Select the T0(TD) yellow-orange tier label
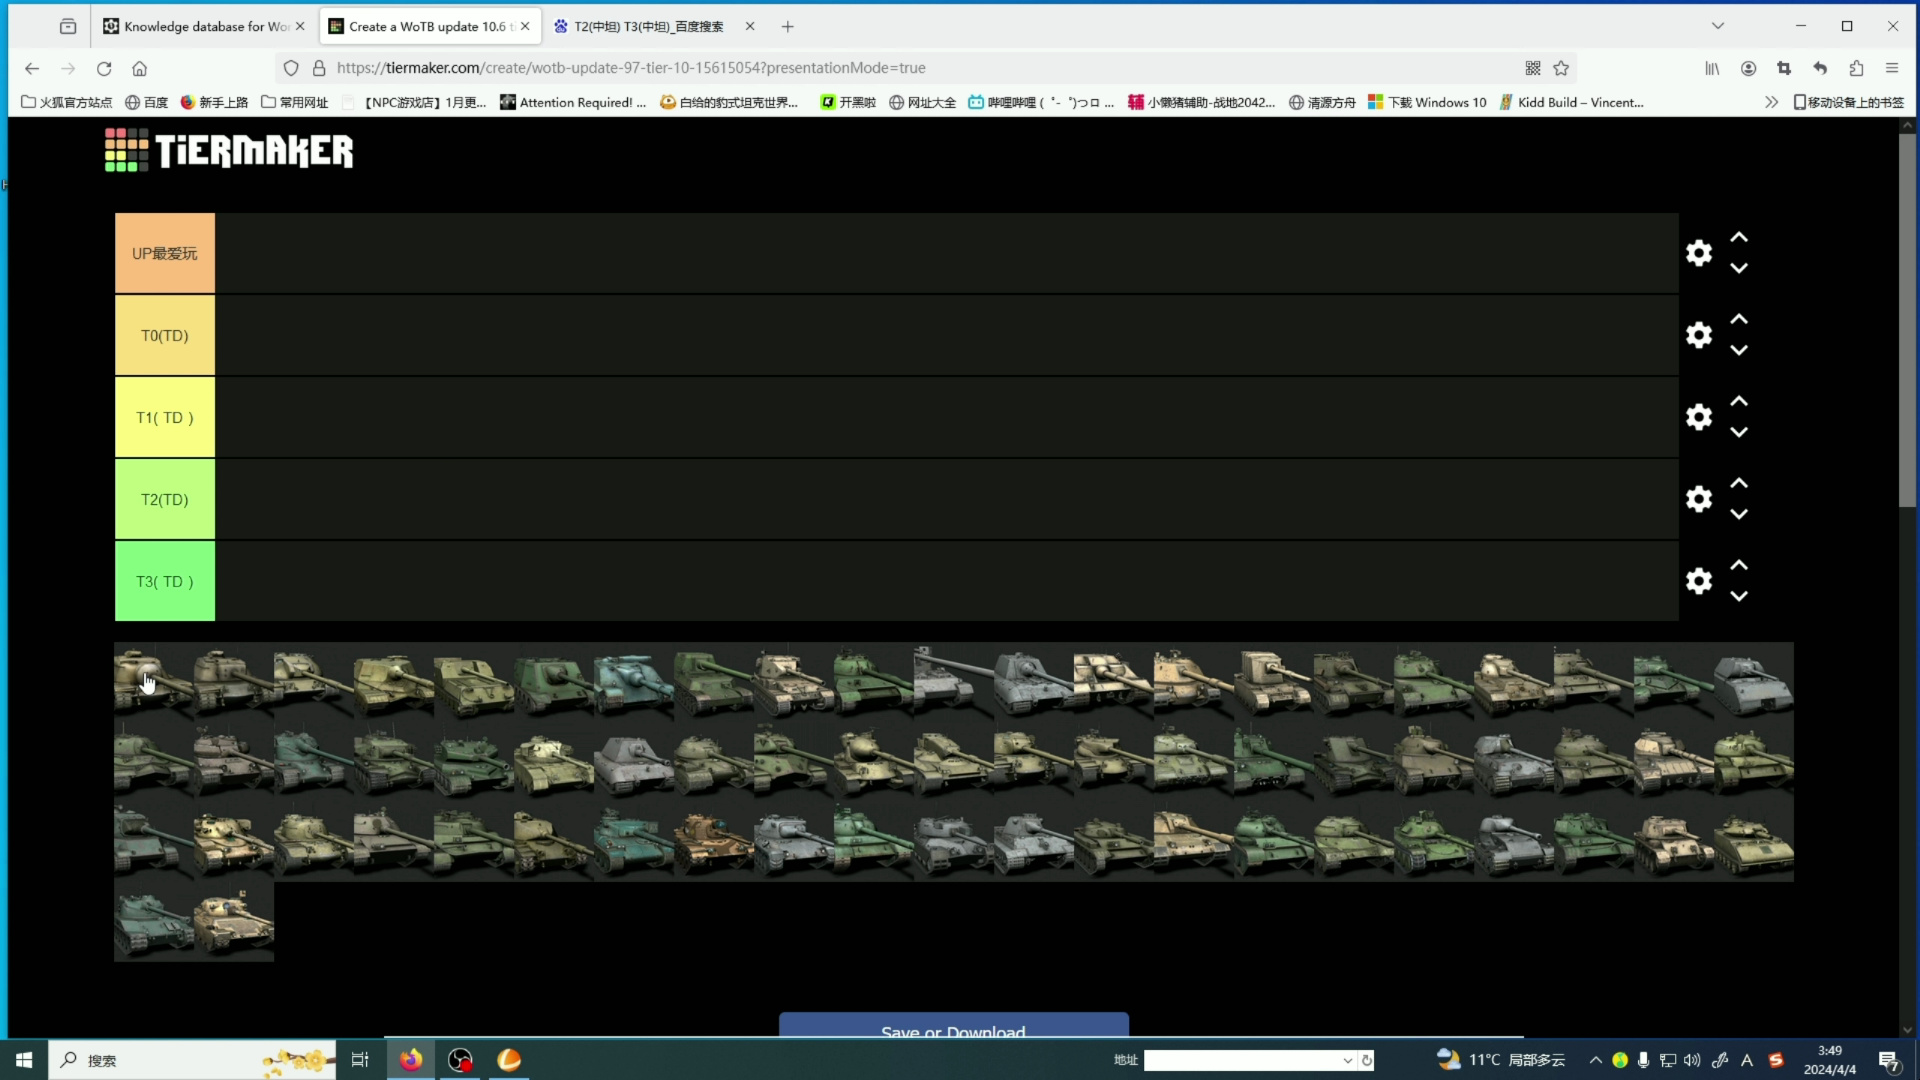Screen dimensions: 1920x1080 pos(165,335)
